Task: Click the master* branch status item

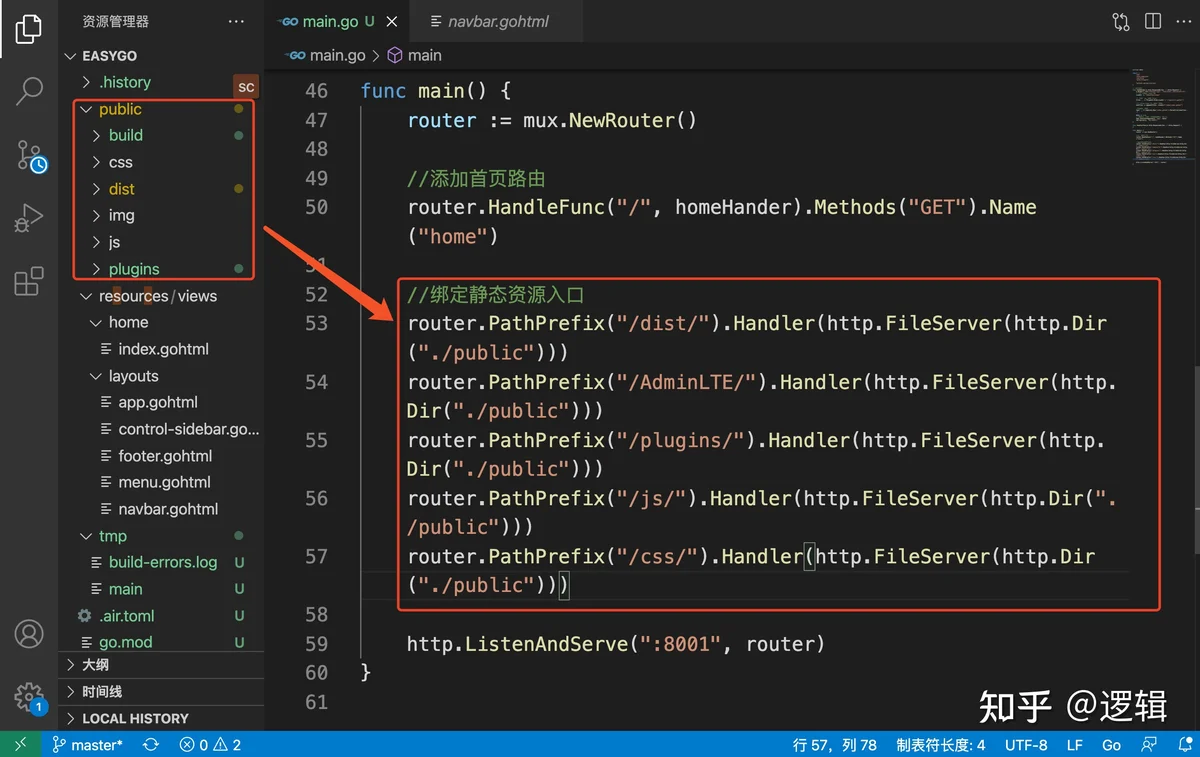Action: 87,744
